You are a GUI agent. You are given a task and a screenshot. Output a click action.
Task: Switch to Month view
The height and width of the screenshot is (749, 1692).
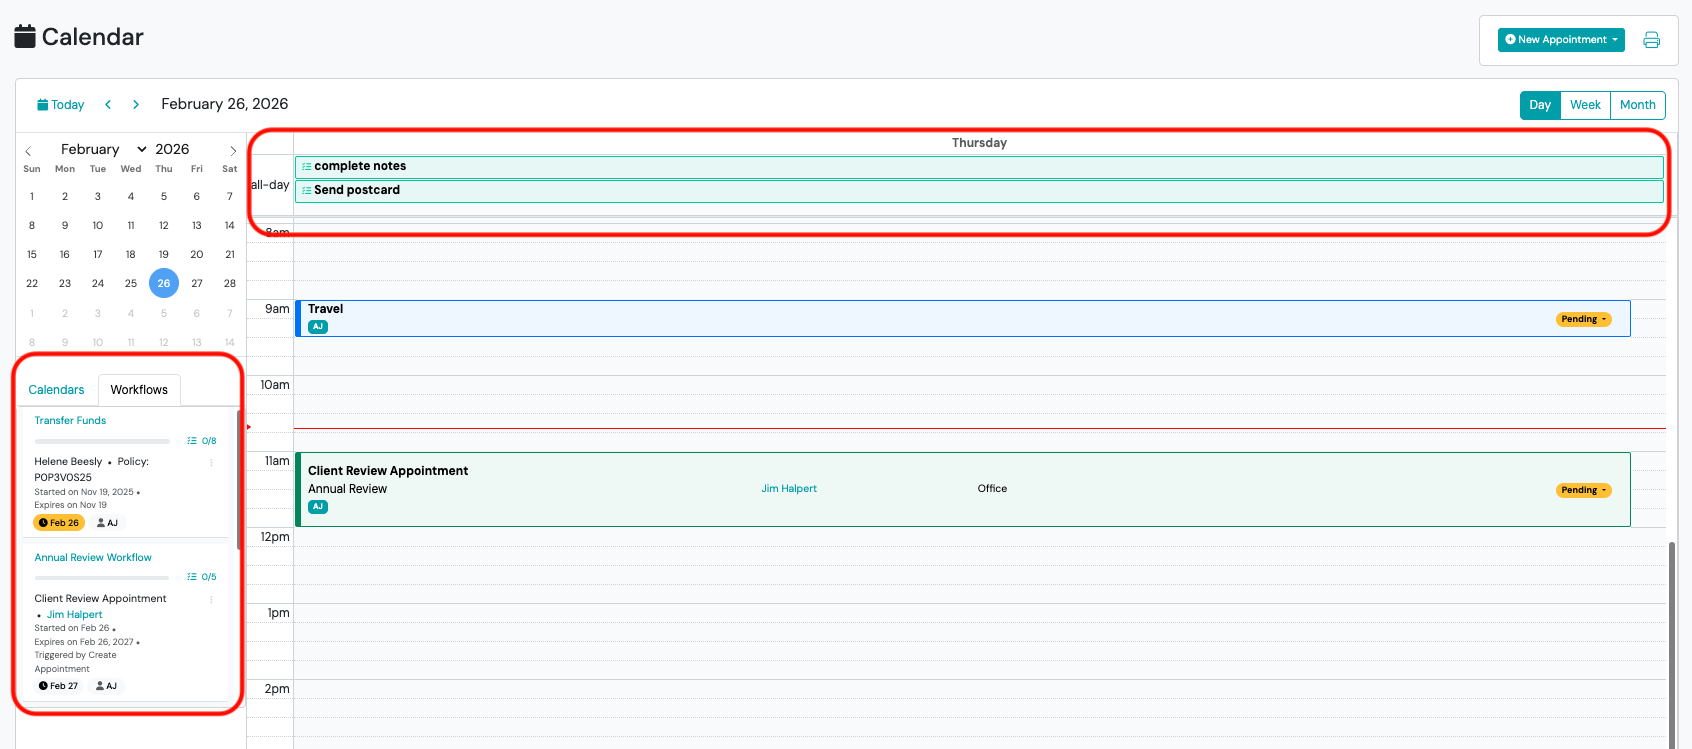pos(1638,105)
